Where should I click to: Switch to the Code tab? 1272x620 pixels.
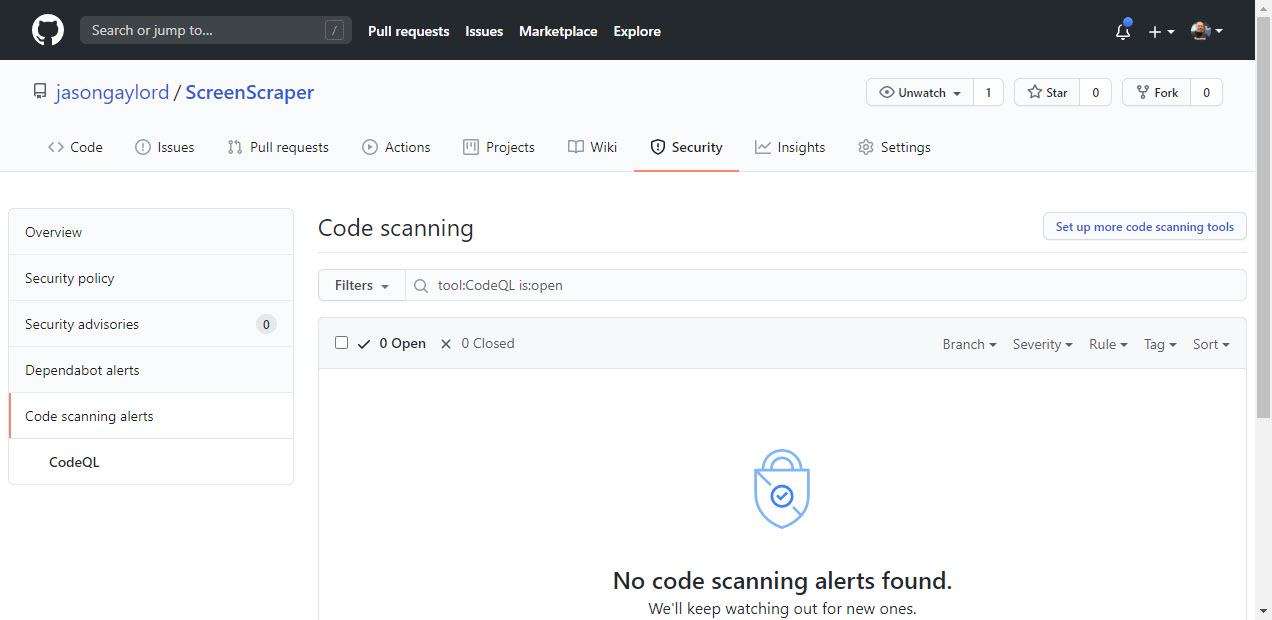pyautogui.click(x=75, y=147)
